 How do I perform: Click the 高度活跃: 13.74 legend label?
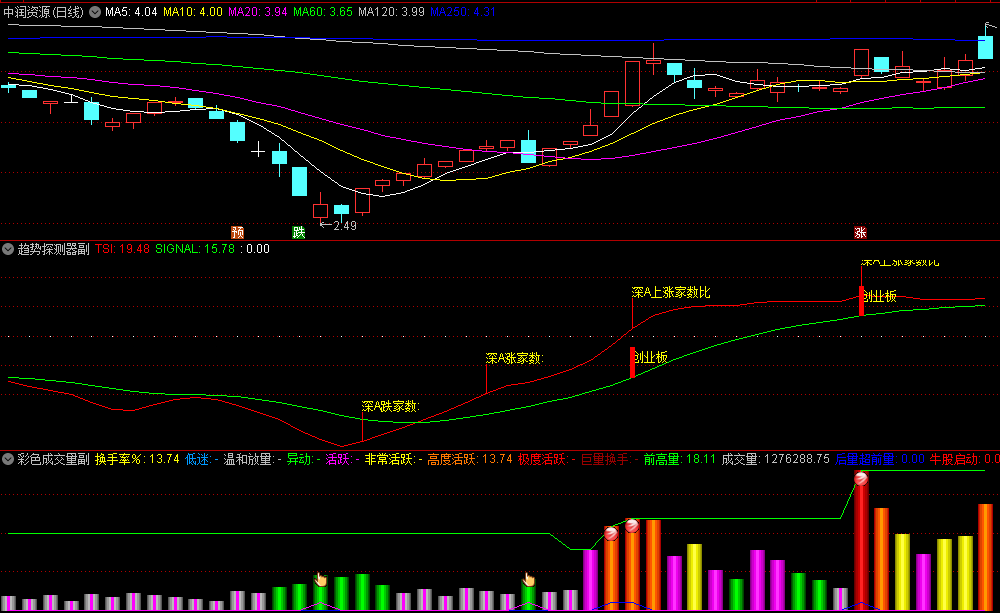(470, 459)
